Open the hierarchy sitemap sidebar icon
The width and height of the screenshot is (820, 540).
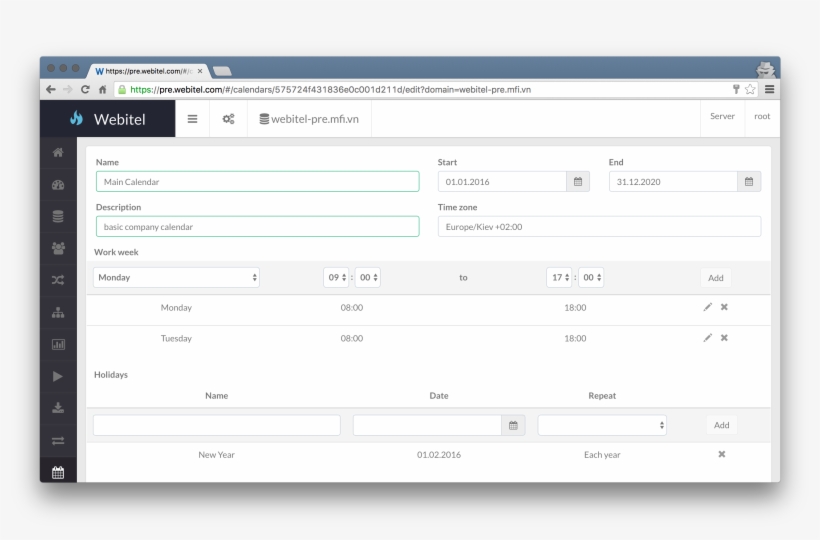[58, 313]
